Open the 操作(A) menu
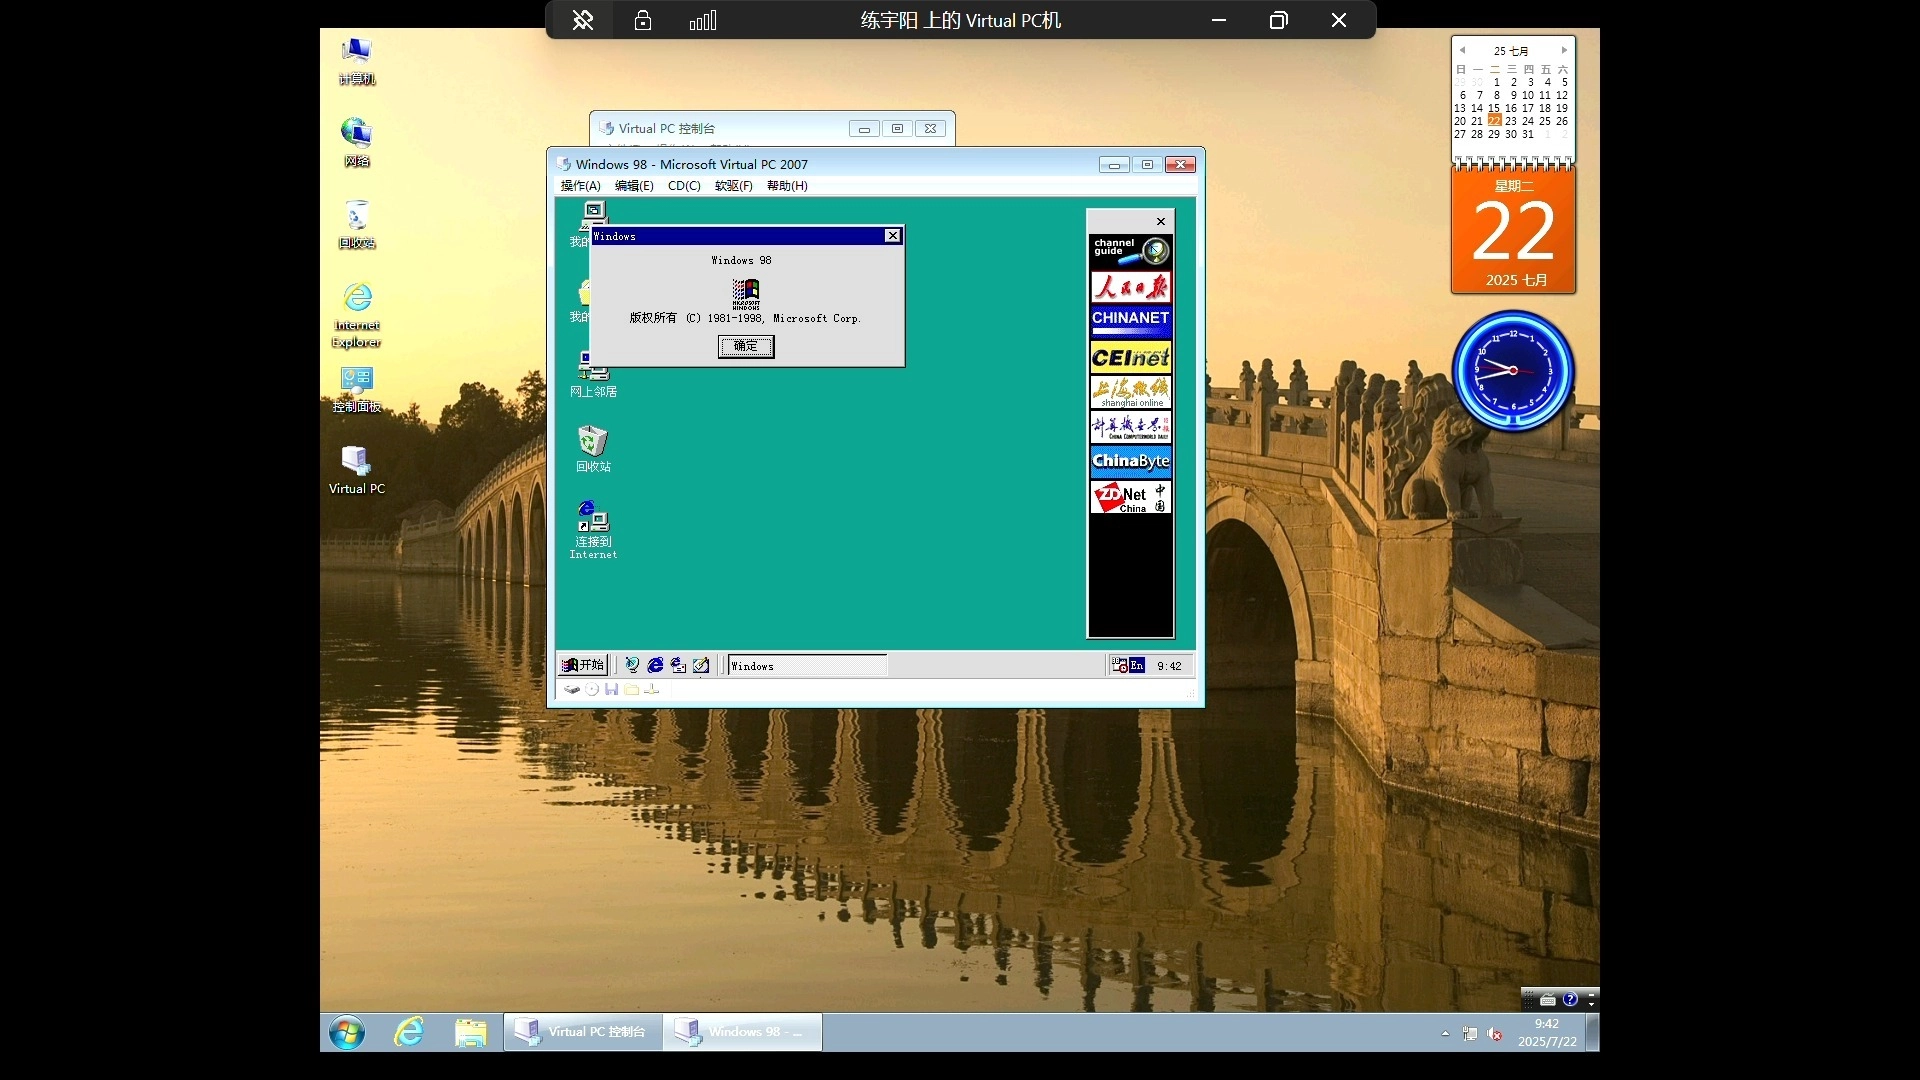This screenshot has width=1920, height=1080. tap(580, 186)
